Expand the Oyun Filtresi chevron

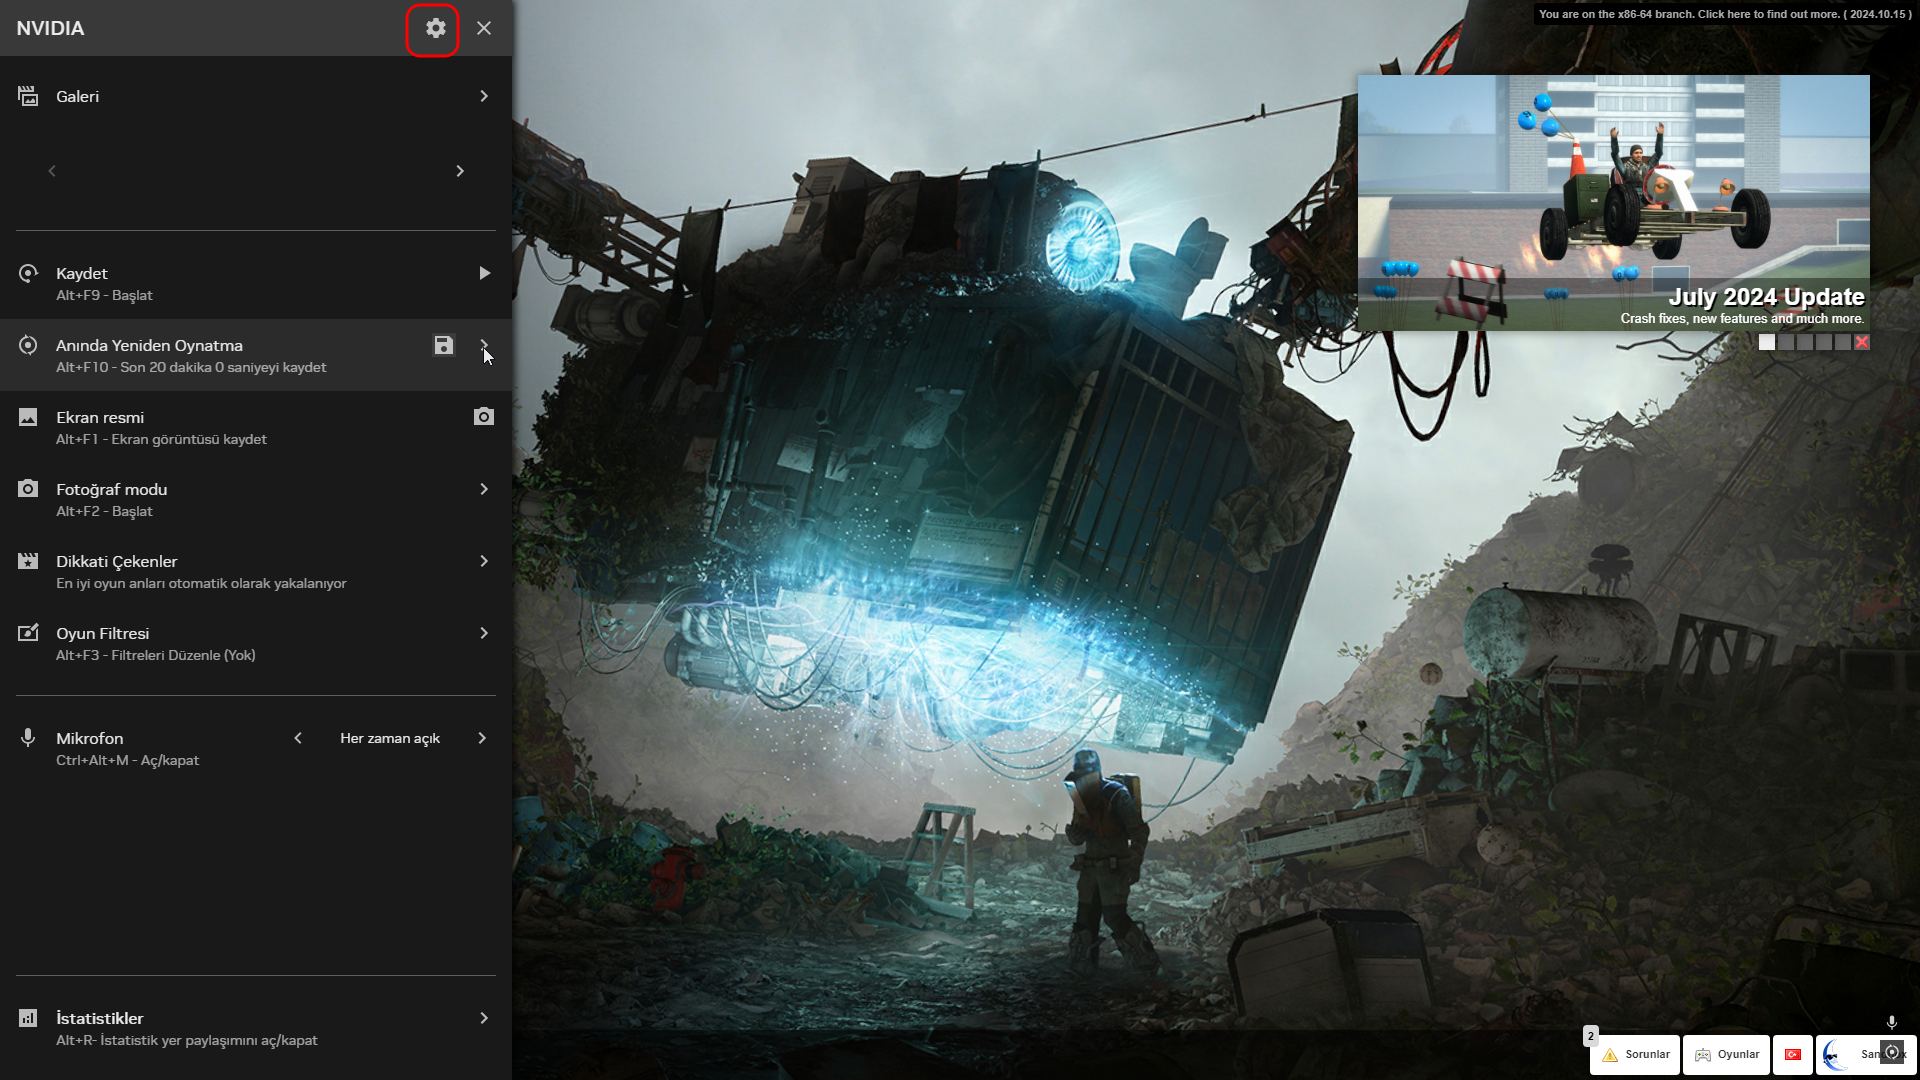click(x=484, y=633)
